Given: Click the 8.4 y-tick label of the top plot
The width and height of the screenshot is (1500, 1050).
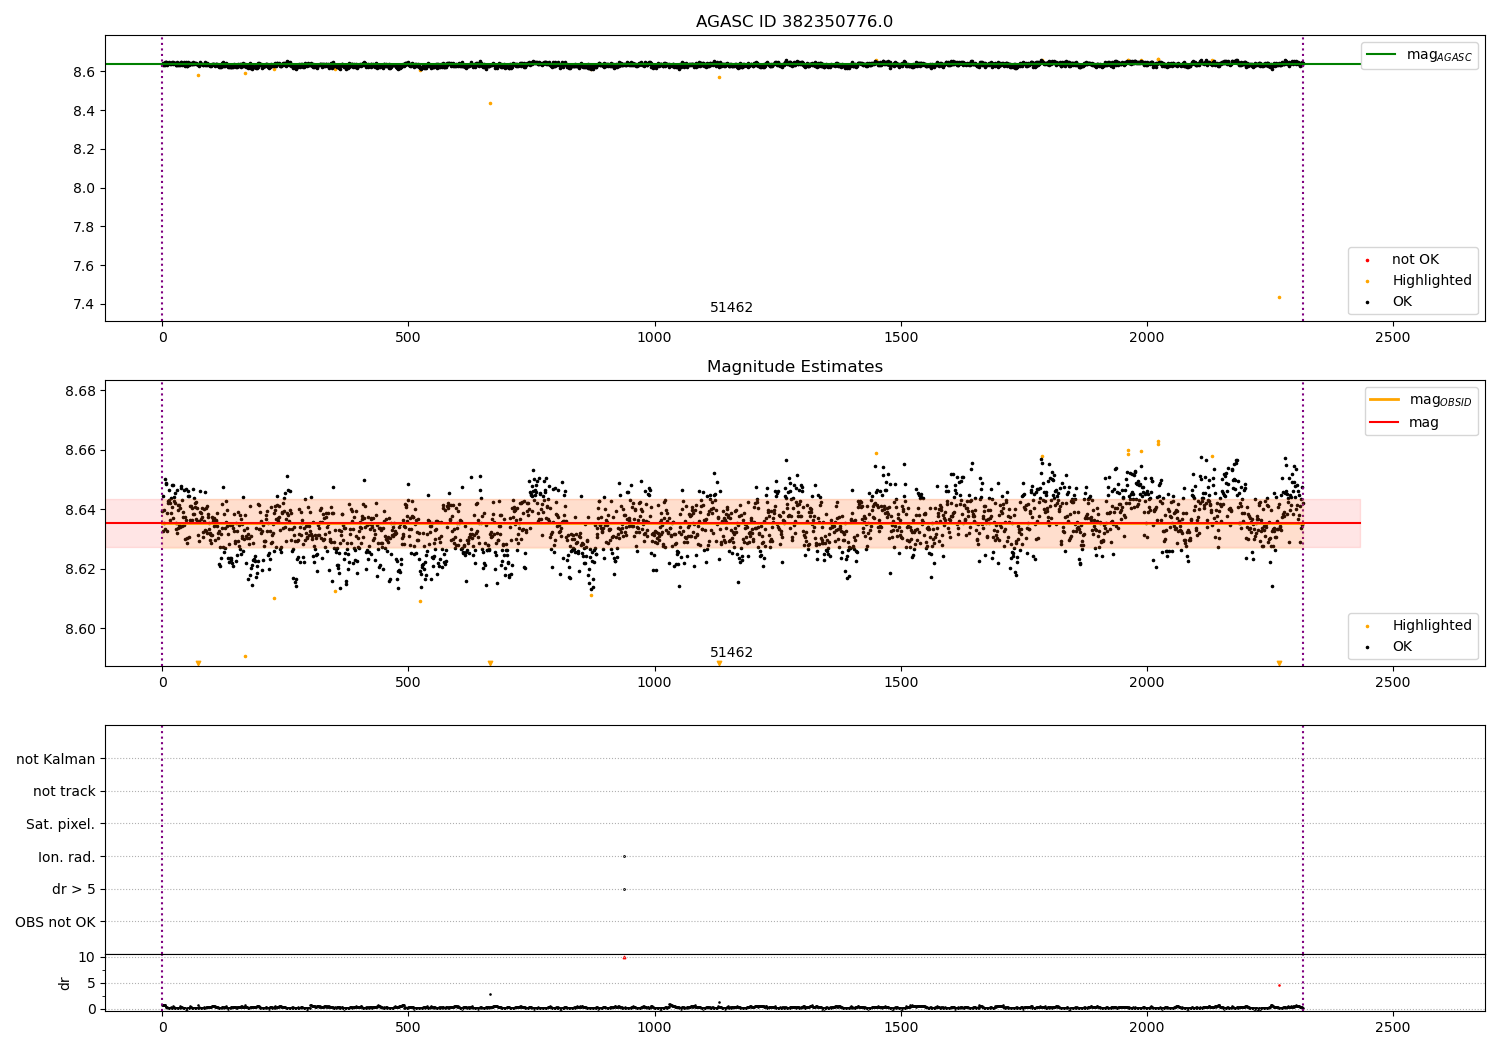Looking at the screenshot, I should click(x=82, y=111).
